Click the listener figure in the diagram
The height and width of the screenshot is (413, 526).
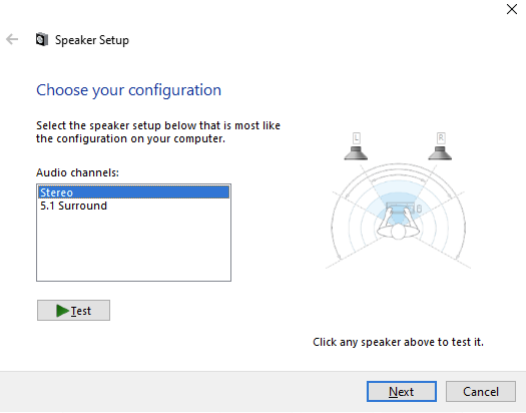pyautogui.click(x=398, y=223)
